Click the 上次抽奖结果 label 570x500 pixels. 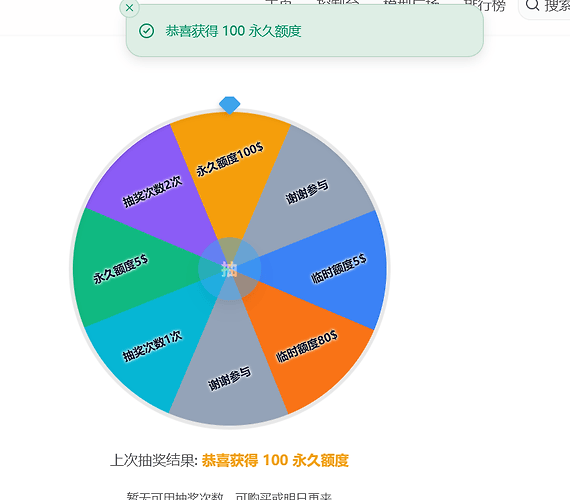pos(154,460)
